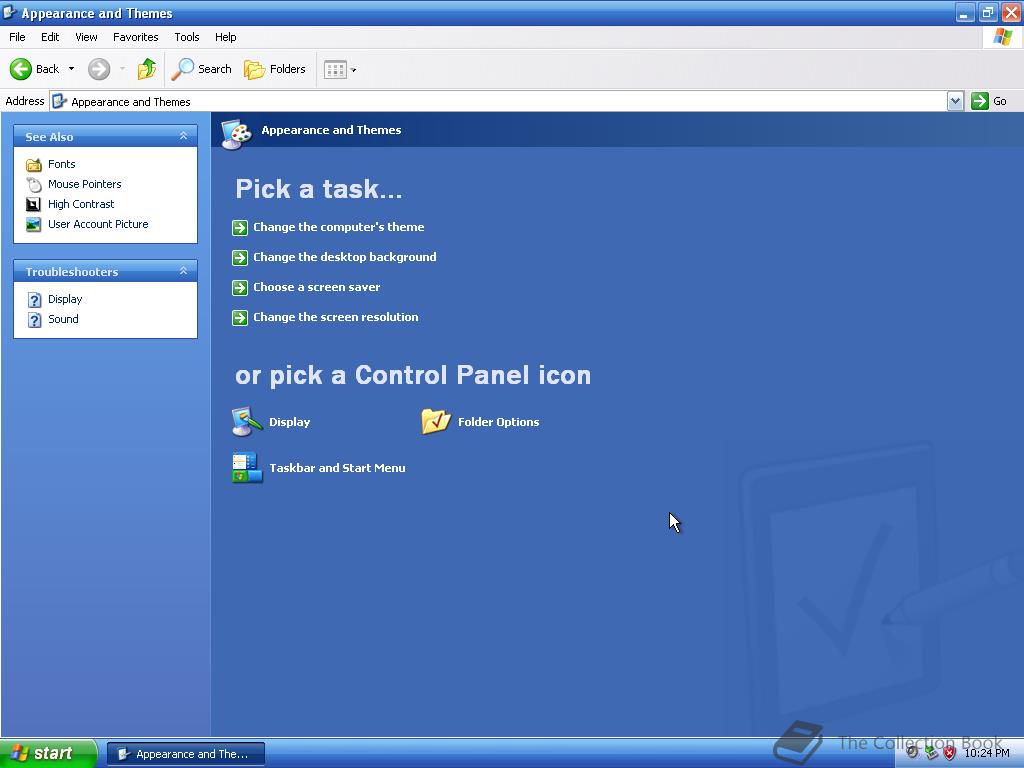Open the Start menu
Image resolution: width=1024 pixels, height=768 pixels.
pos(48,754)
